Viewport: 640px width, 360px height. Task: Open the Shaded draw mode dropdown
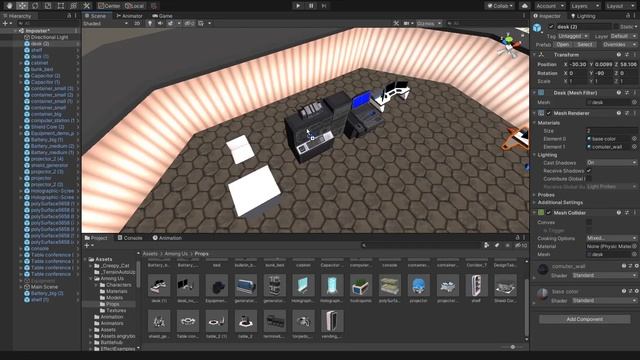[106, 23]
